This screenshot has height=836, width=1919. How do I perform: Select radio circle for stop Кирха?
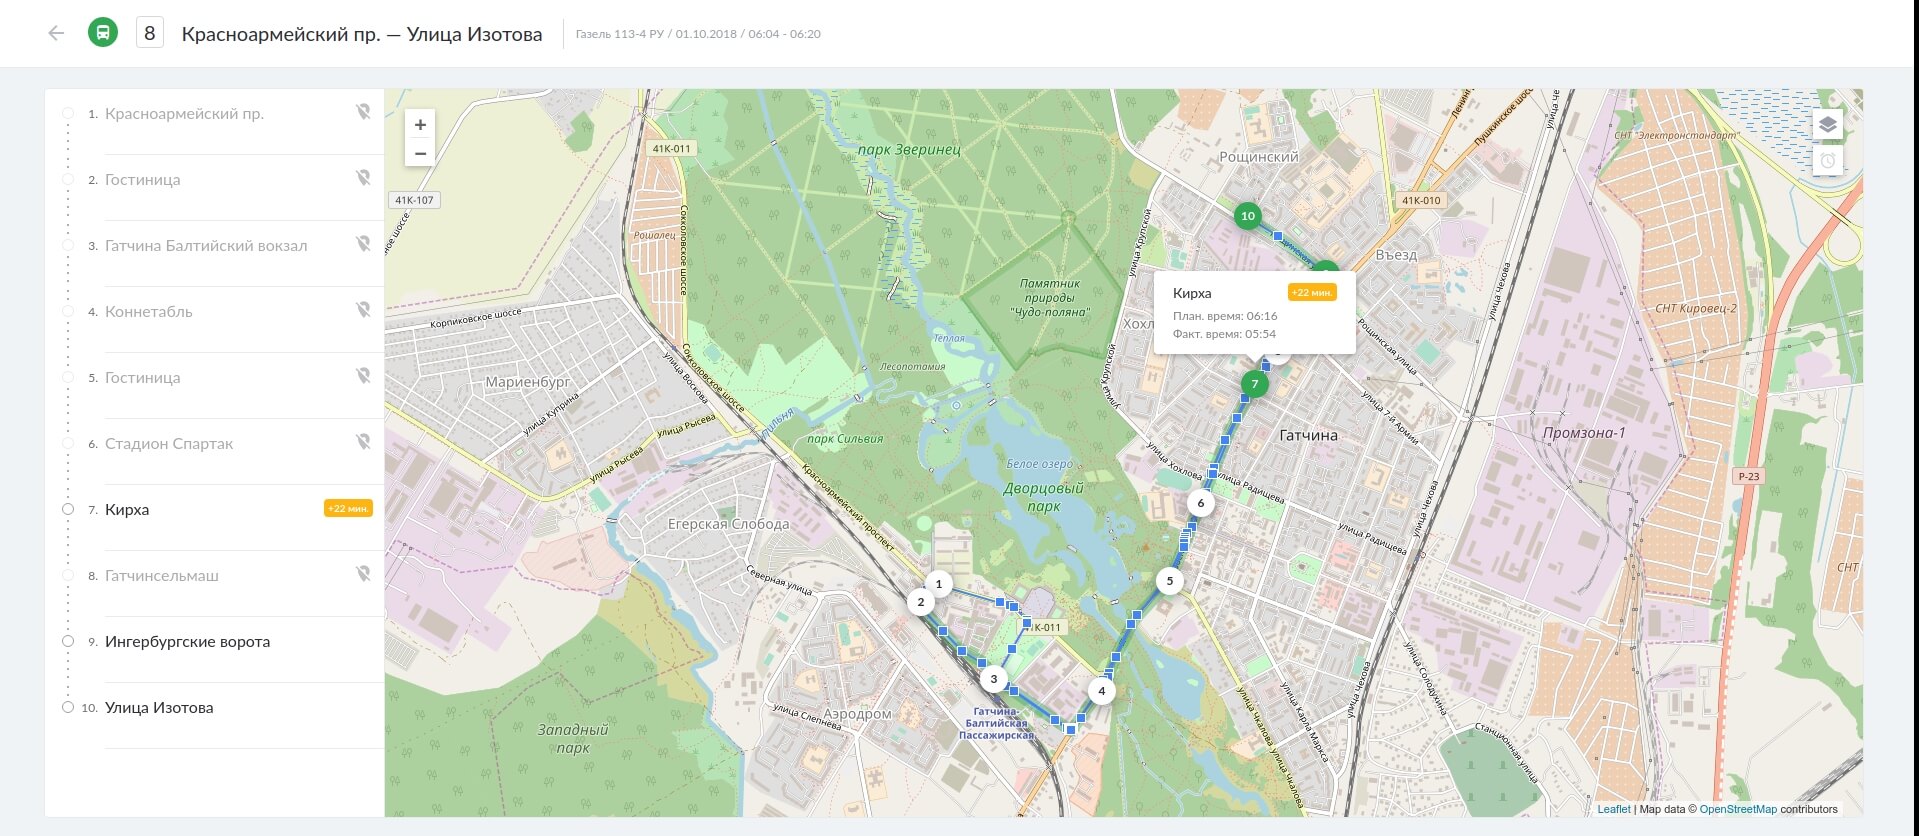tap(68, 509)
